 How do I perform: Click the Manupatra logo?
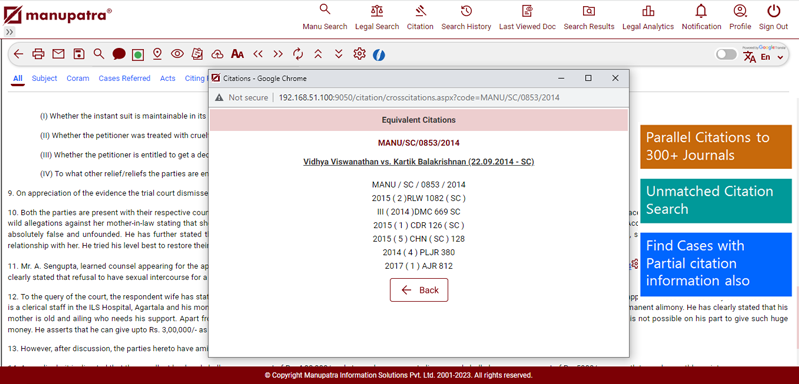tap(57, 15)
